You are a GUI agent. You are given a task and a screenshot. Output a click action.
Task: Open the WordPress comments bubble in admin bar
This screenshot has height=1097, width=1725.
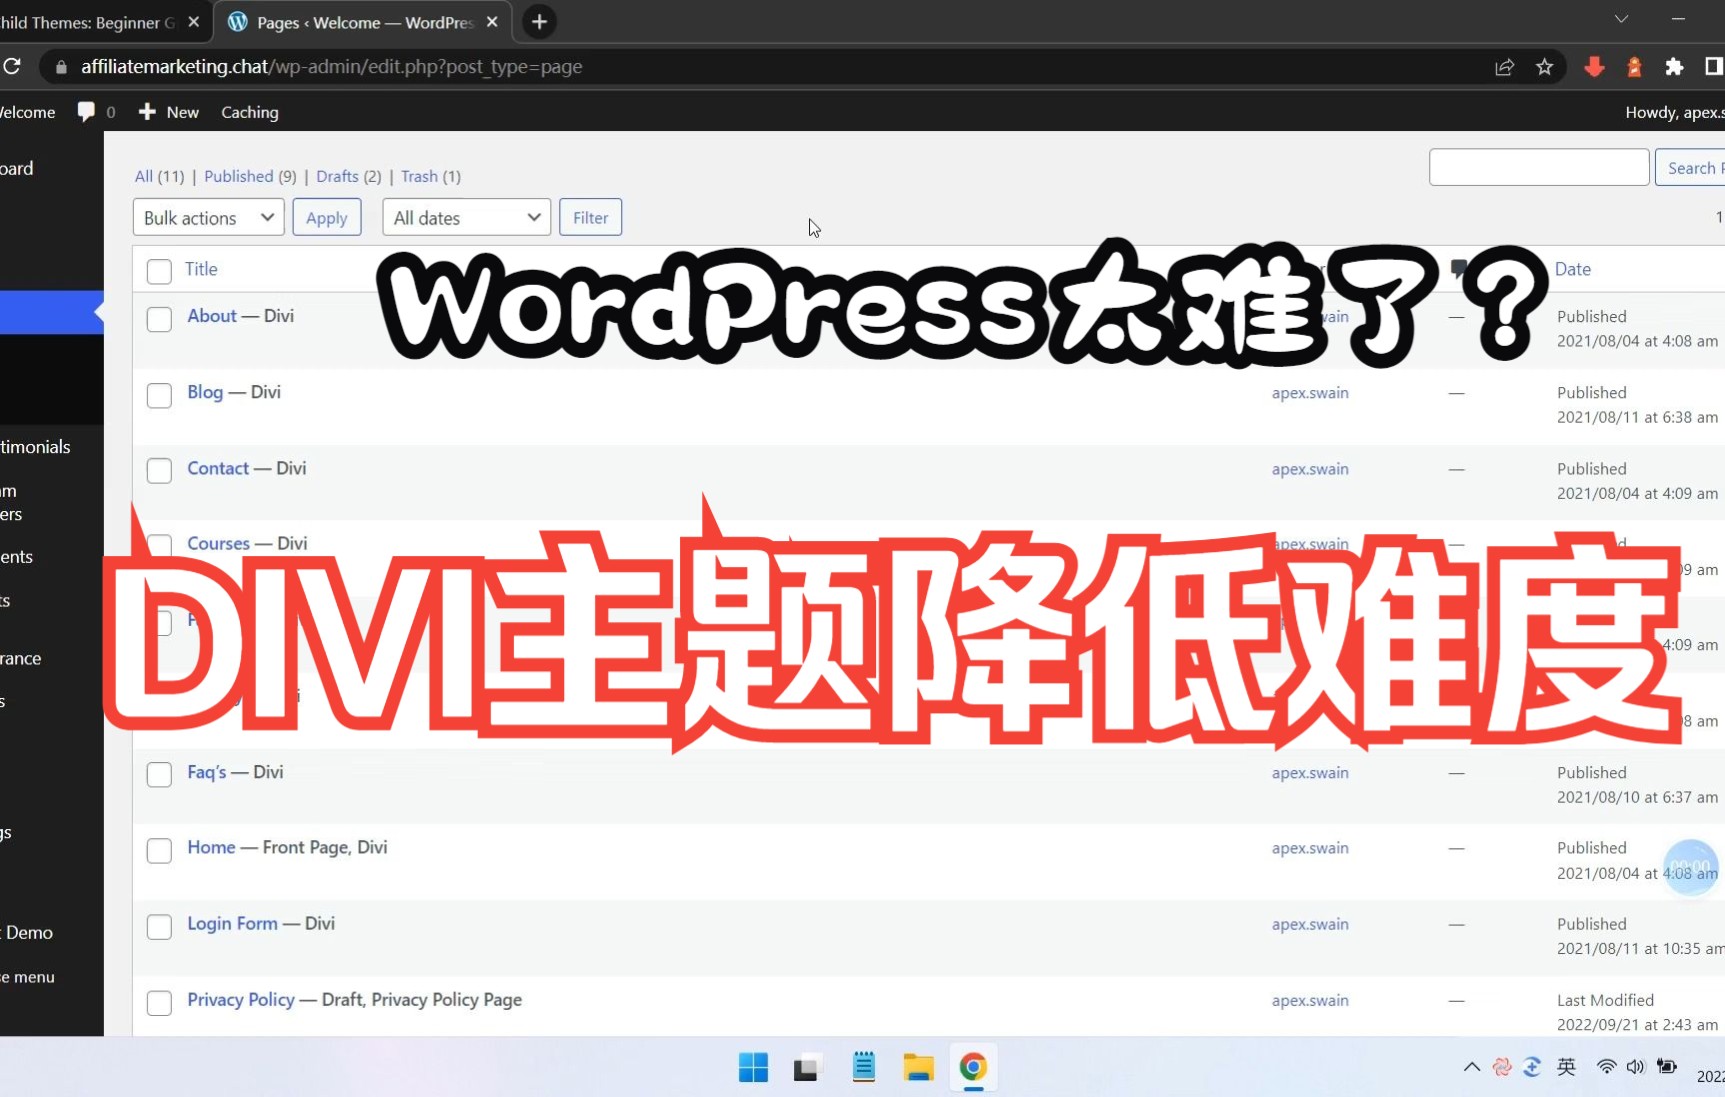(88, 111)
